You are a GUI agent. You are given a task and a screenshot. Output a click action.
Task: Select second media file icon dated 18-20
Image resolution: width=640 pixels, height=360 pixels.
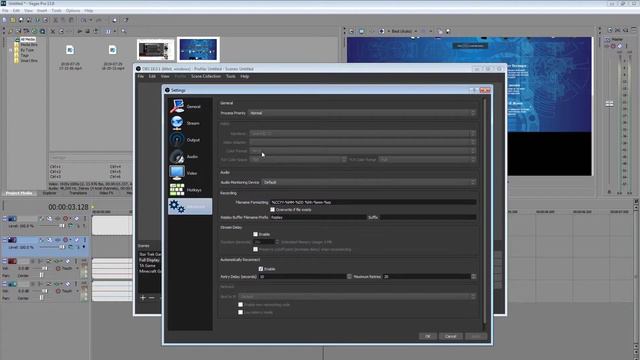(x=112, y=50)
